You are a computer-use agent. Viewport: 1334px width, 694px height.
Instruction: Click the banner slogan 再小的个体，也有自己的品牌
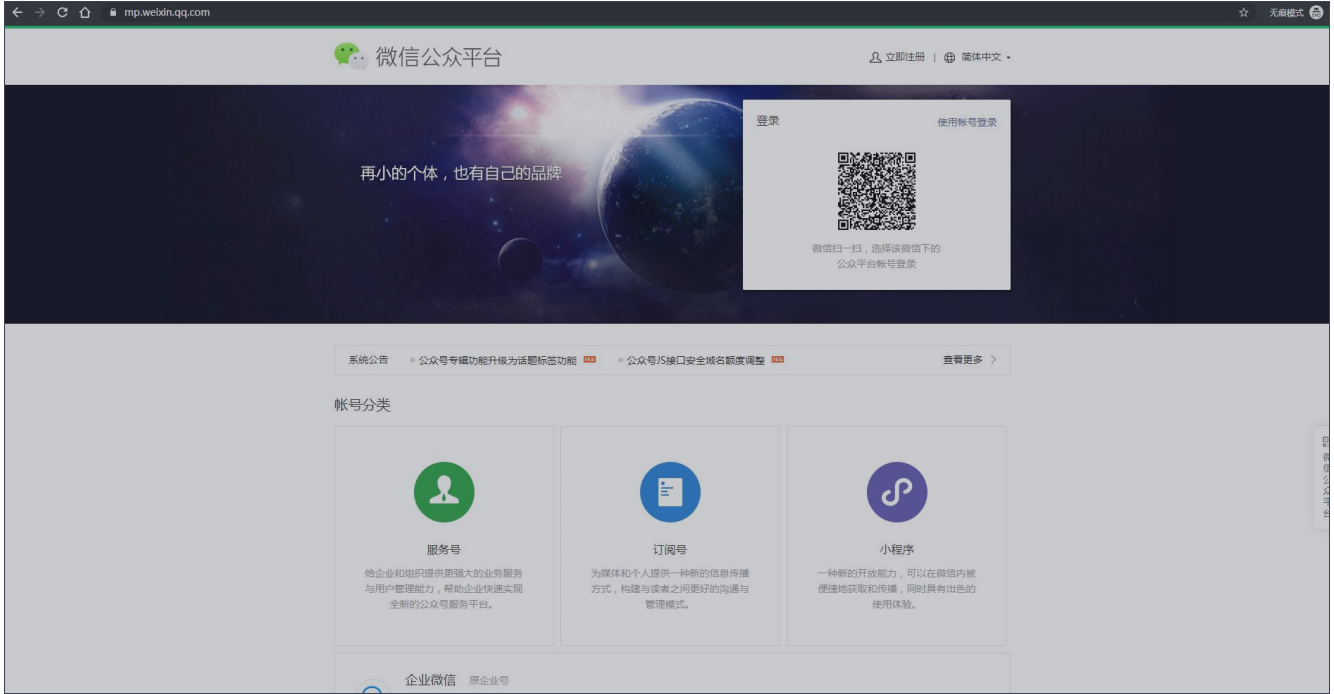point(461,173)
